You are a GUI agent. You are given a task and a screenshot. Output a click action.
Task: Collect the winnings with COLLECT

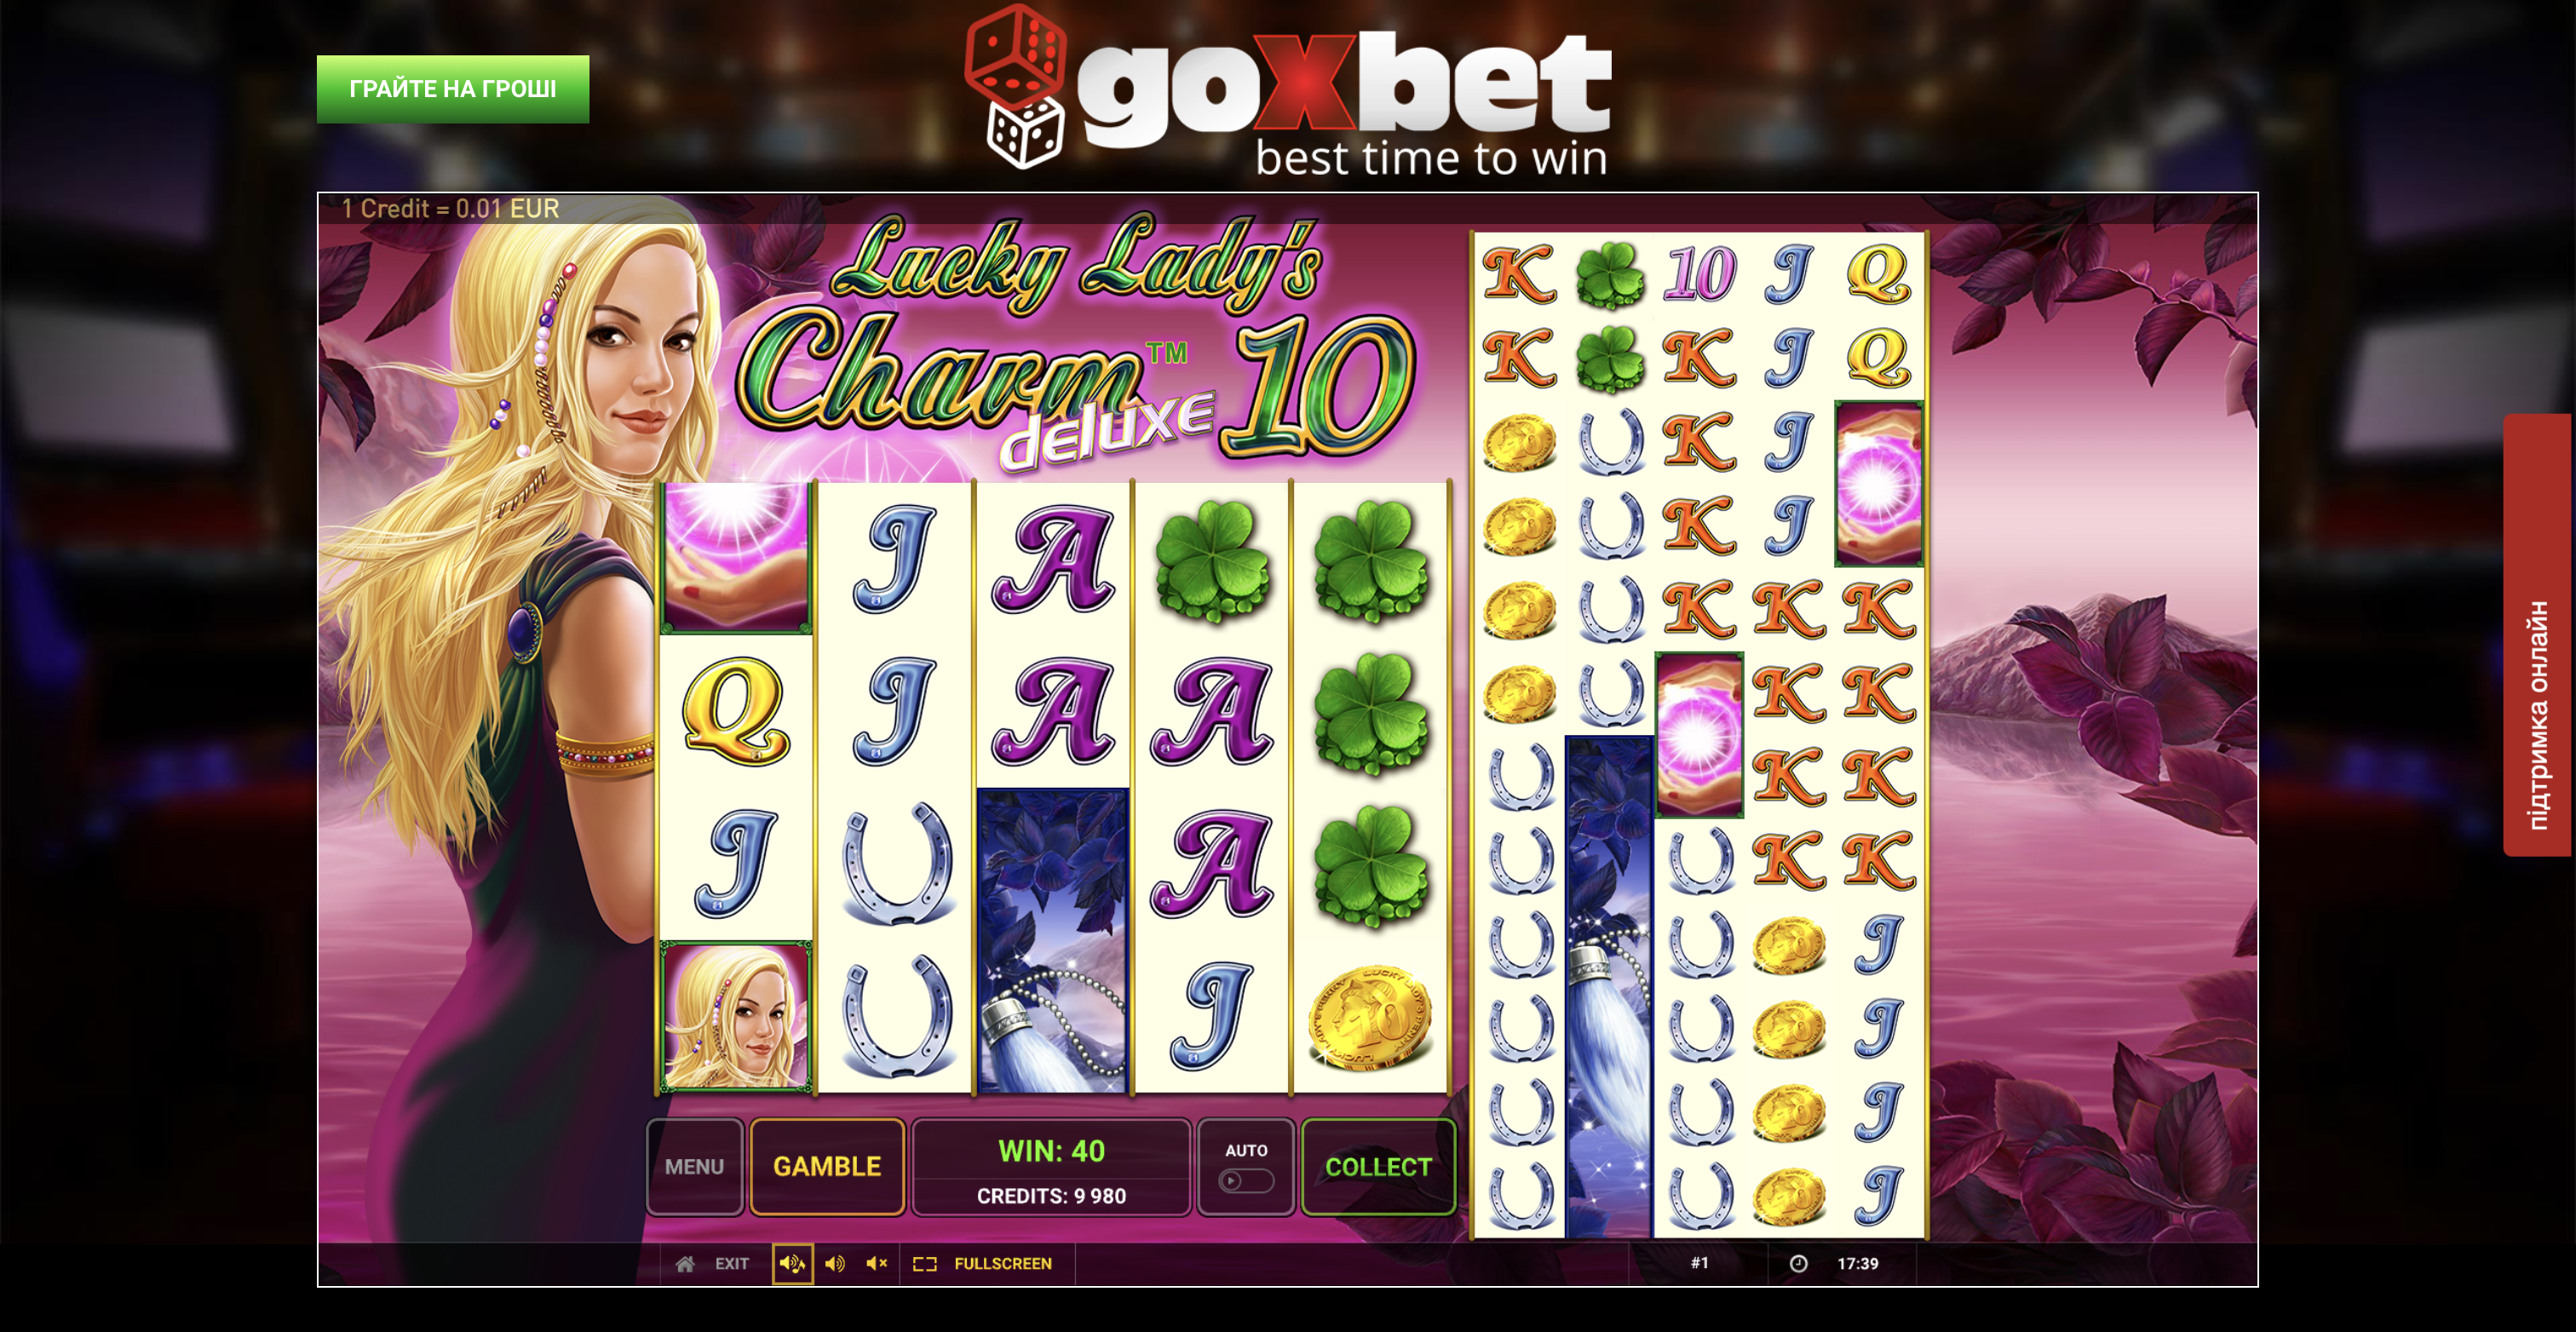pos(1378,1167)
